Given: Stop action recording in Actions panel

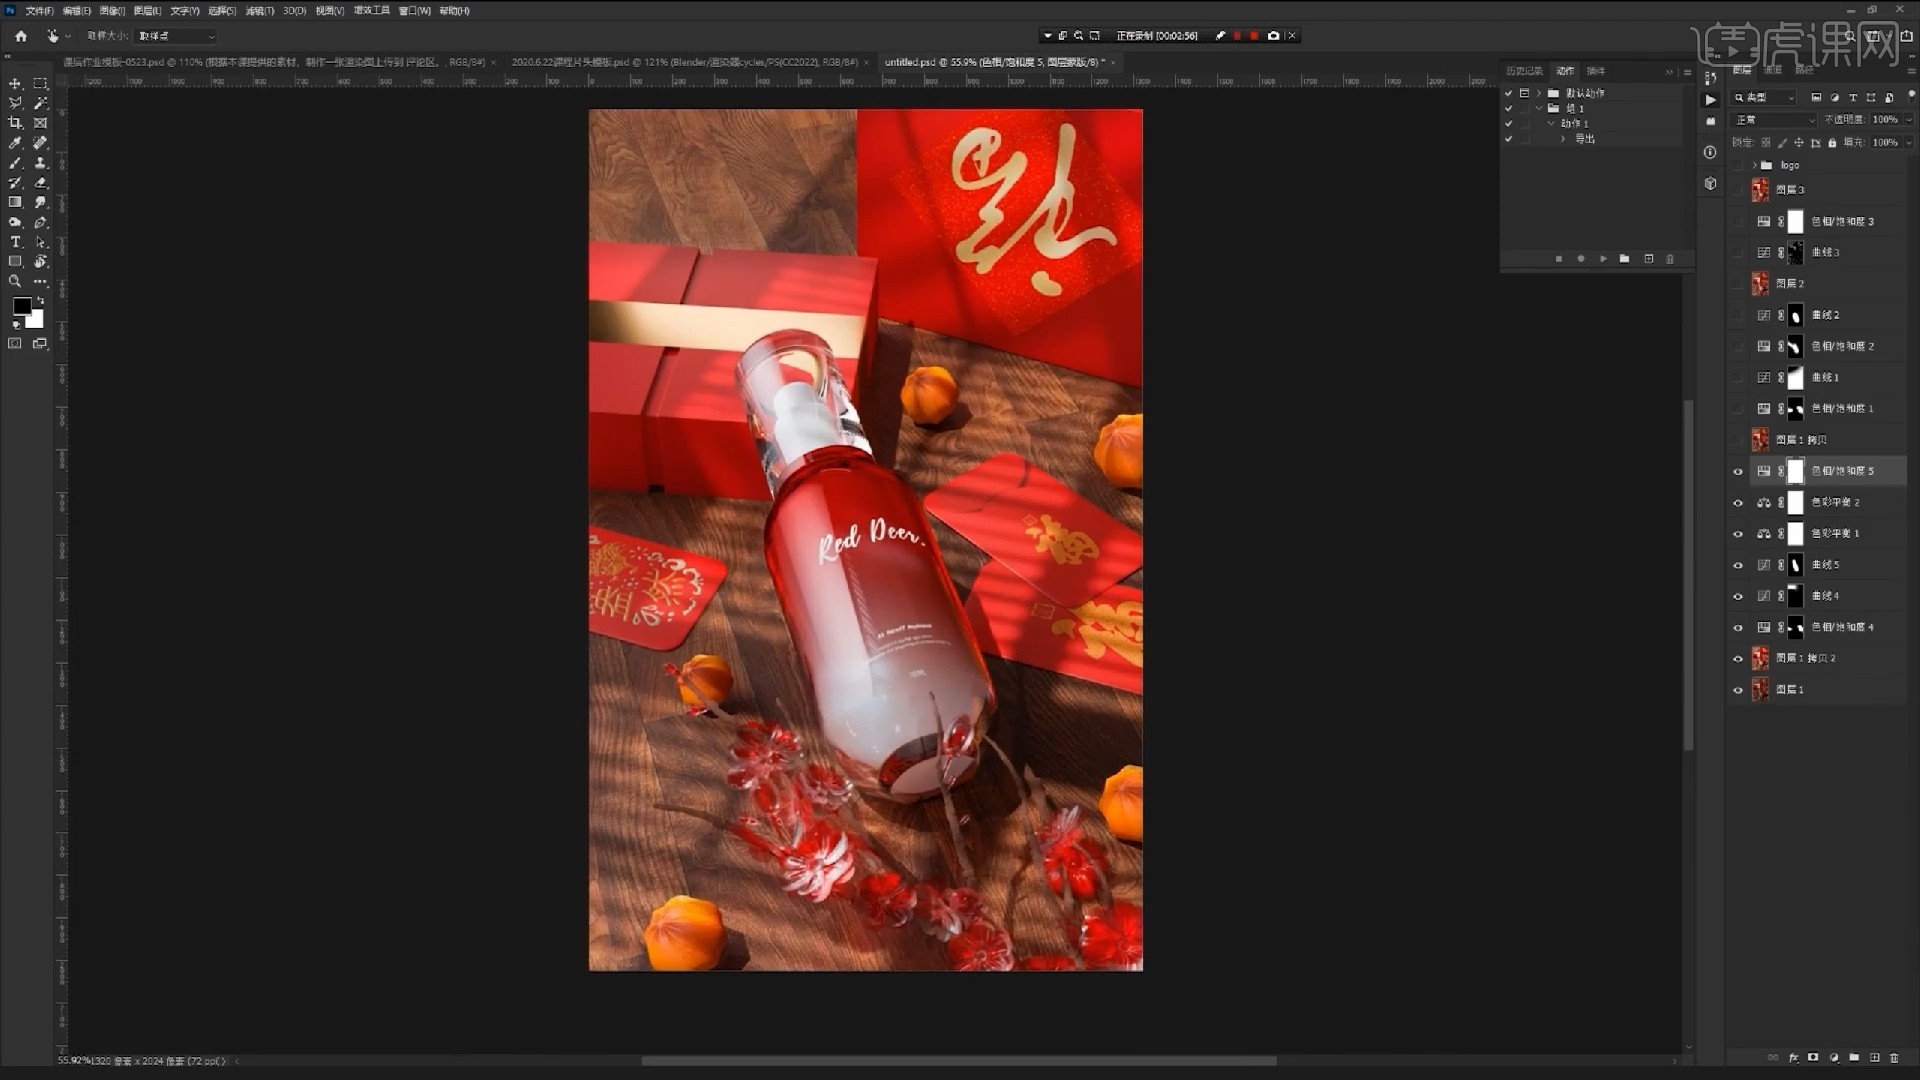Looking at the screenshot, I should pos(1559,259).
